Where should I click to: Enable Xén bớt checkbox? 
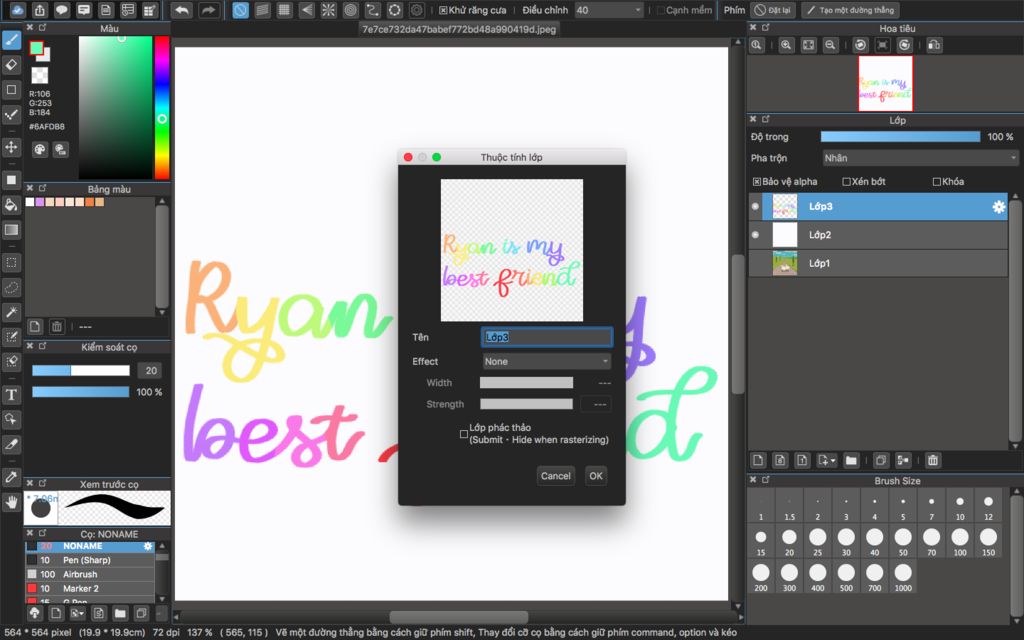[x=846, y=182]
